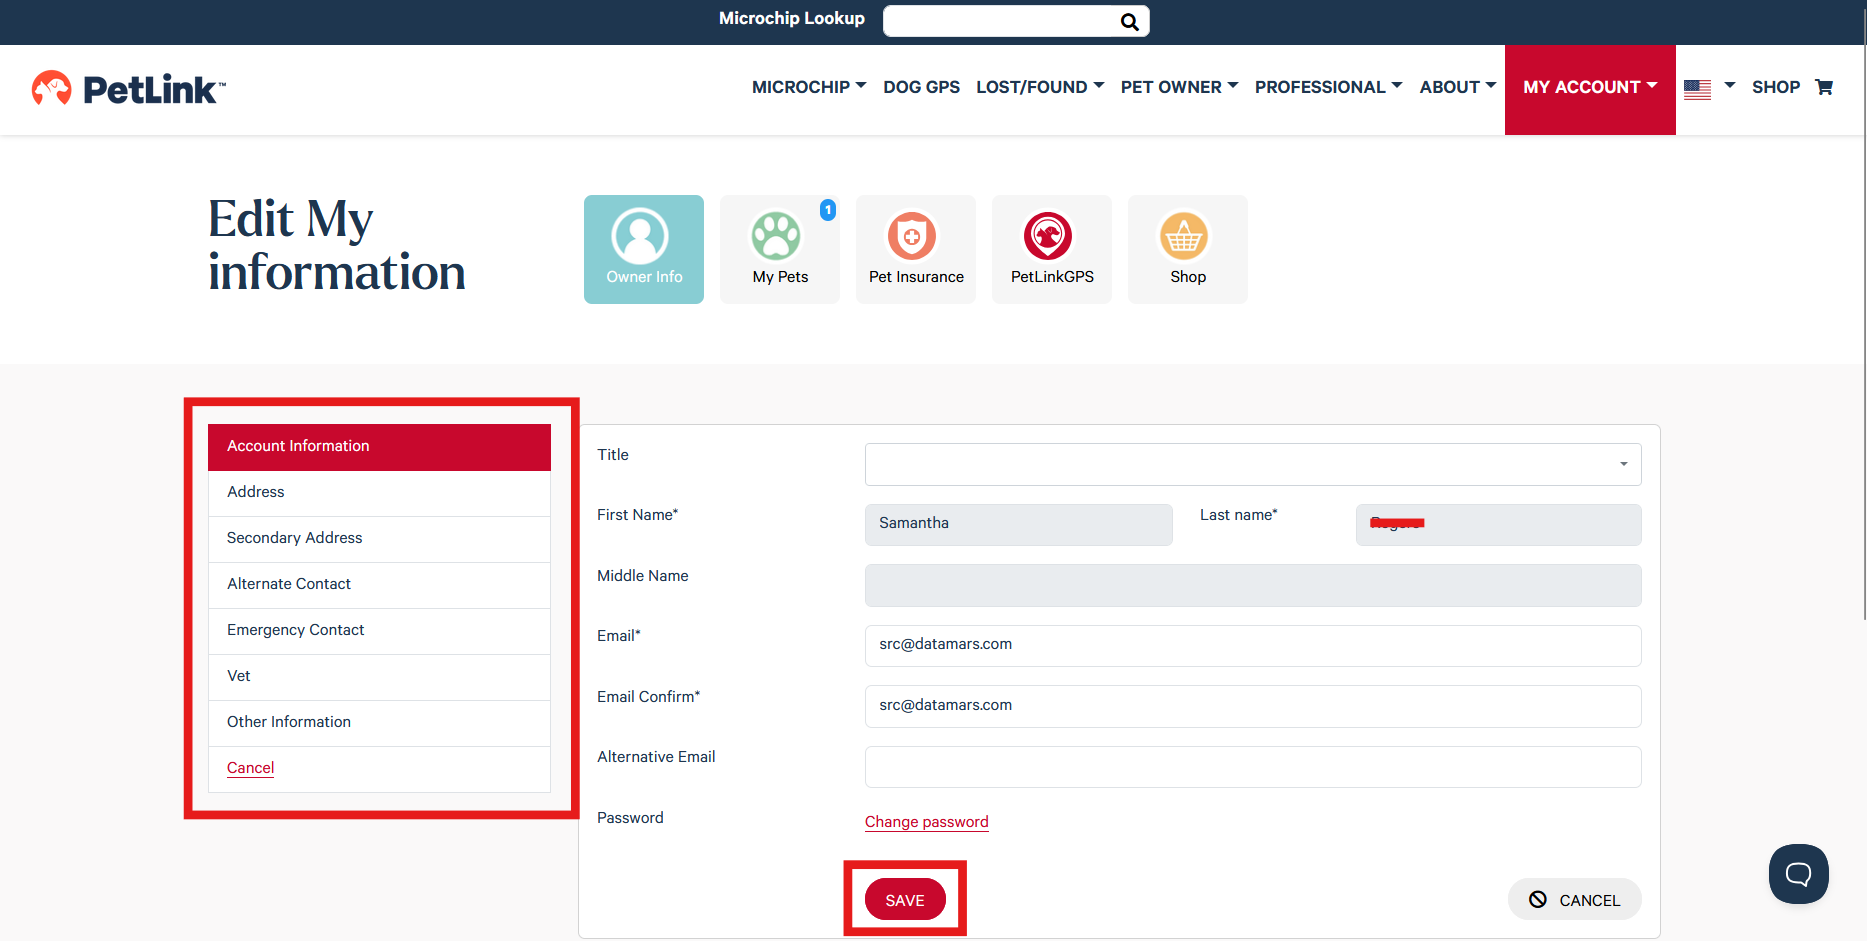Click the Microchip Lookup search magnifier icon
This screenshot has width=1867, height=941.
(1129, 22)
